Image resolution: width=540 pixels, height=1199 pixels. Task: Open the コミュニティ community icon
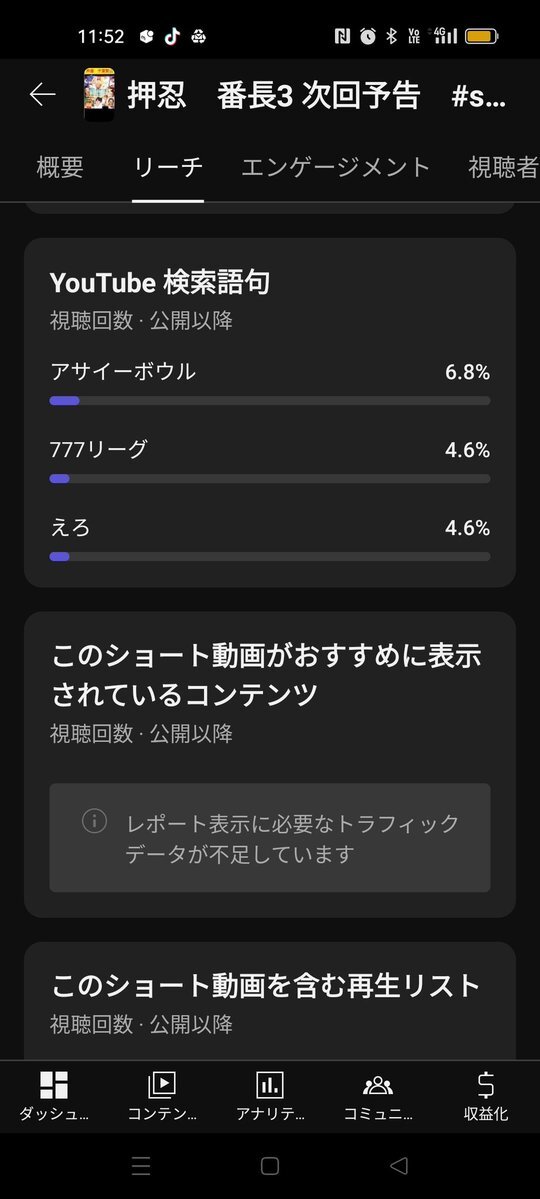click(378, 1084)
